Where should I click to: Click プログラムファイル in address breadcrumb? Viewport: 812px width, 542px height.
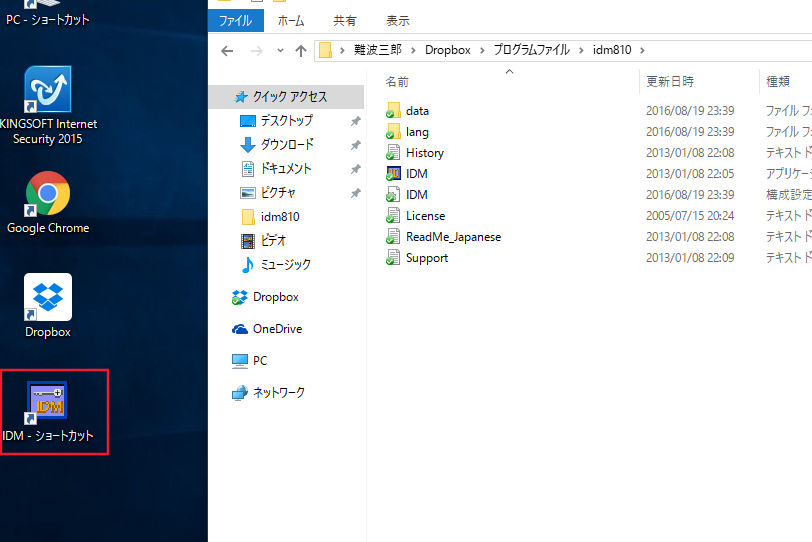(531, 50)
